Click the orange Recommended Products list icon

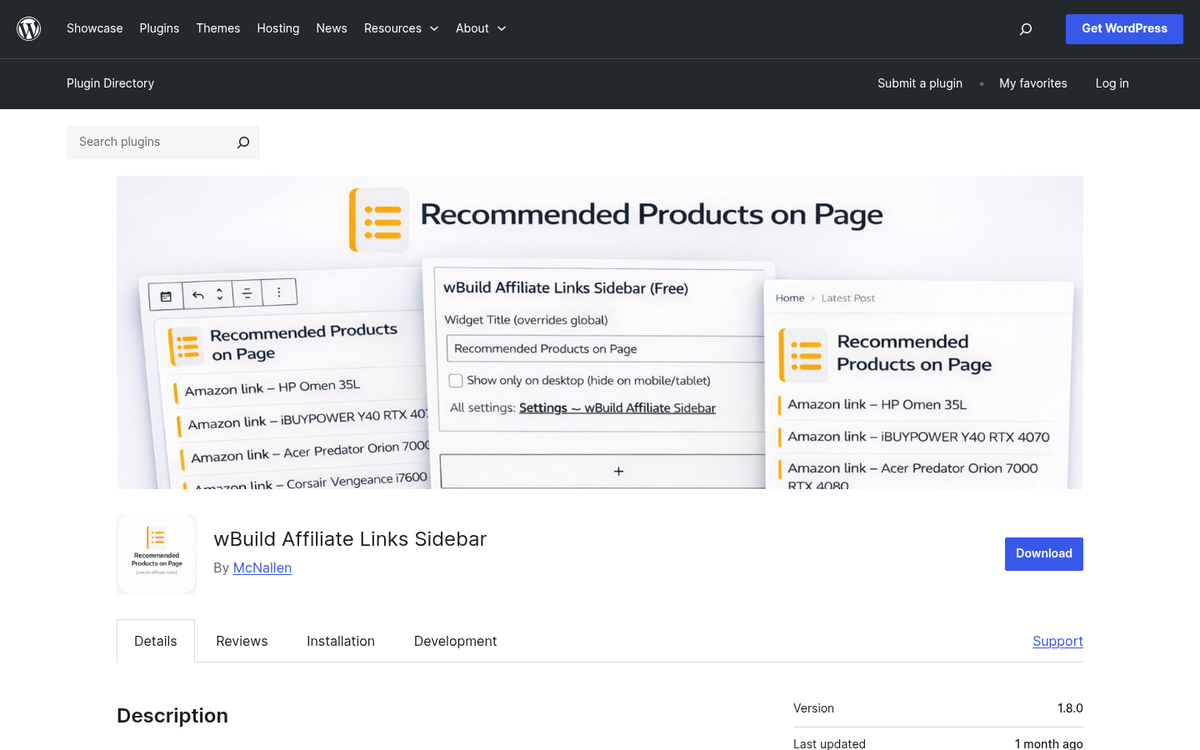pyautogui.click(x=185, y=345)
